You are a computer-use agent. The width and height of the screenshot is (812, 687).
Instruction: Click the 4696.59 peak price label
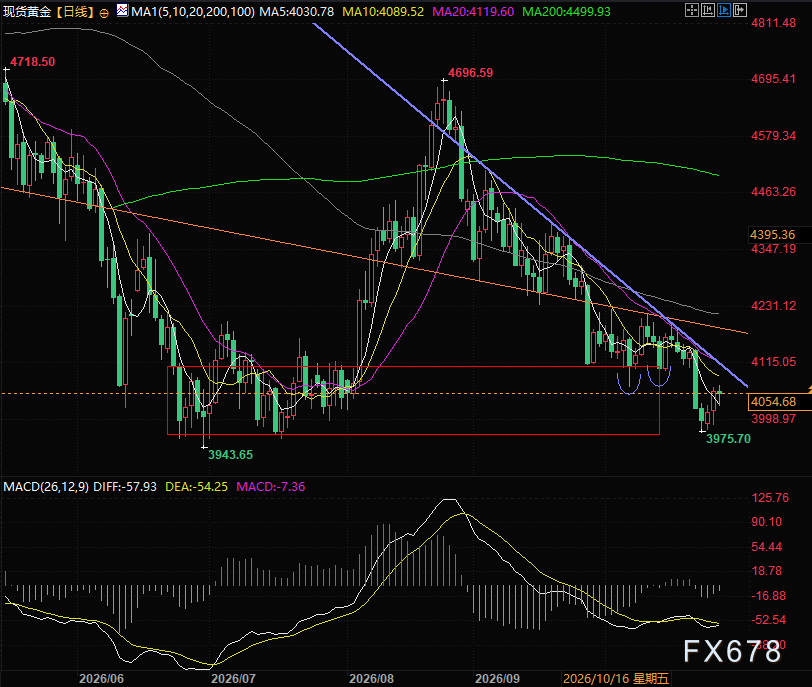click(x=471, y=73)
